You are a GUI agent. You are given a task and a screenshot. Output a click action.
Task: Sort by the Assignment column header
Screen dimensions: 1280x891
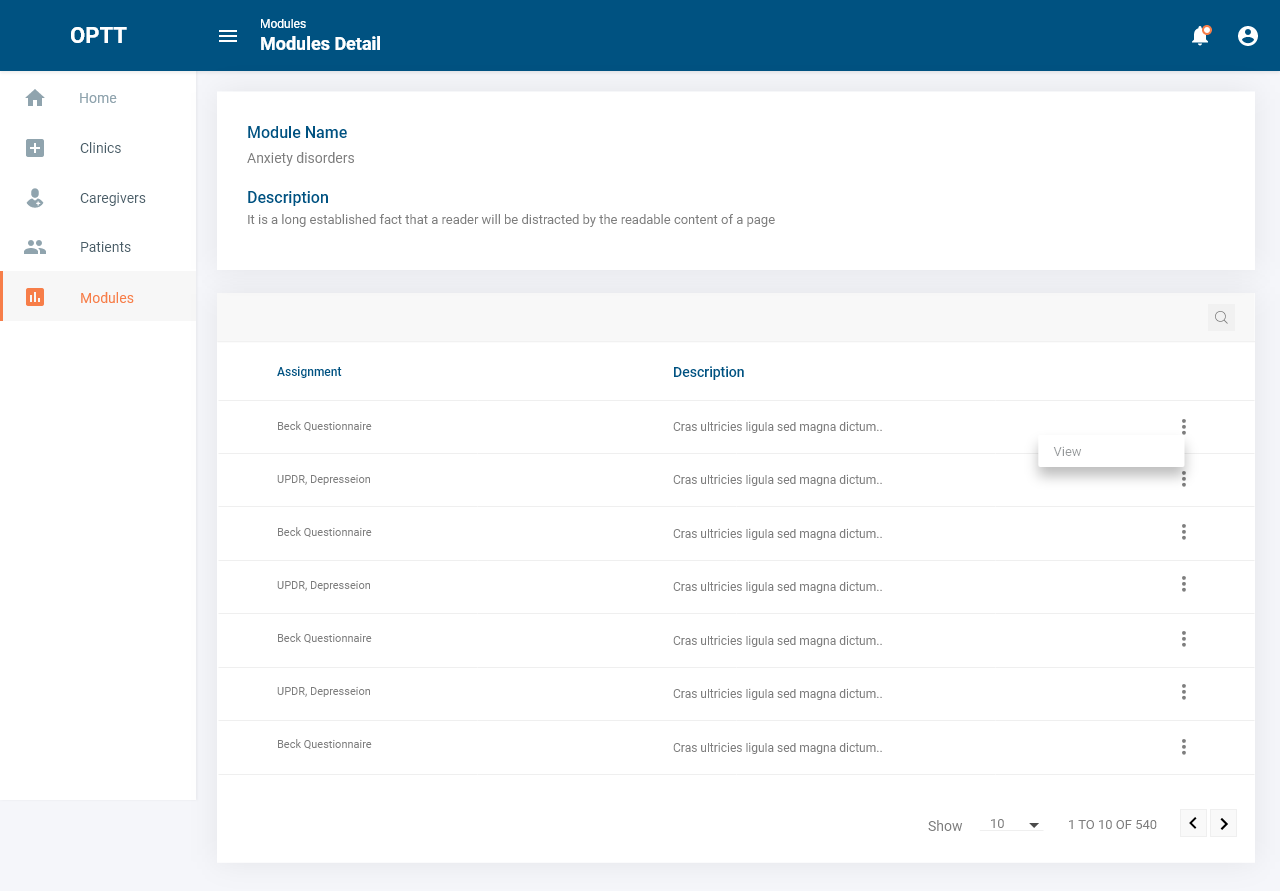click(x=309, y=372)
